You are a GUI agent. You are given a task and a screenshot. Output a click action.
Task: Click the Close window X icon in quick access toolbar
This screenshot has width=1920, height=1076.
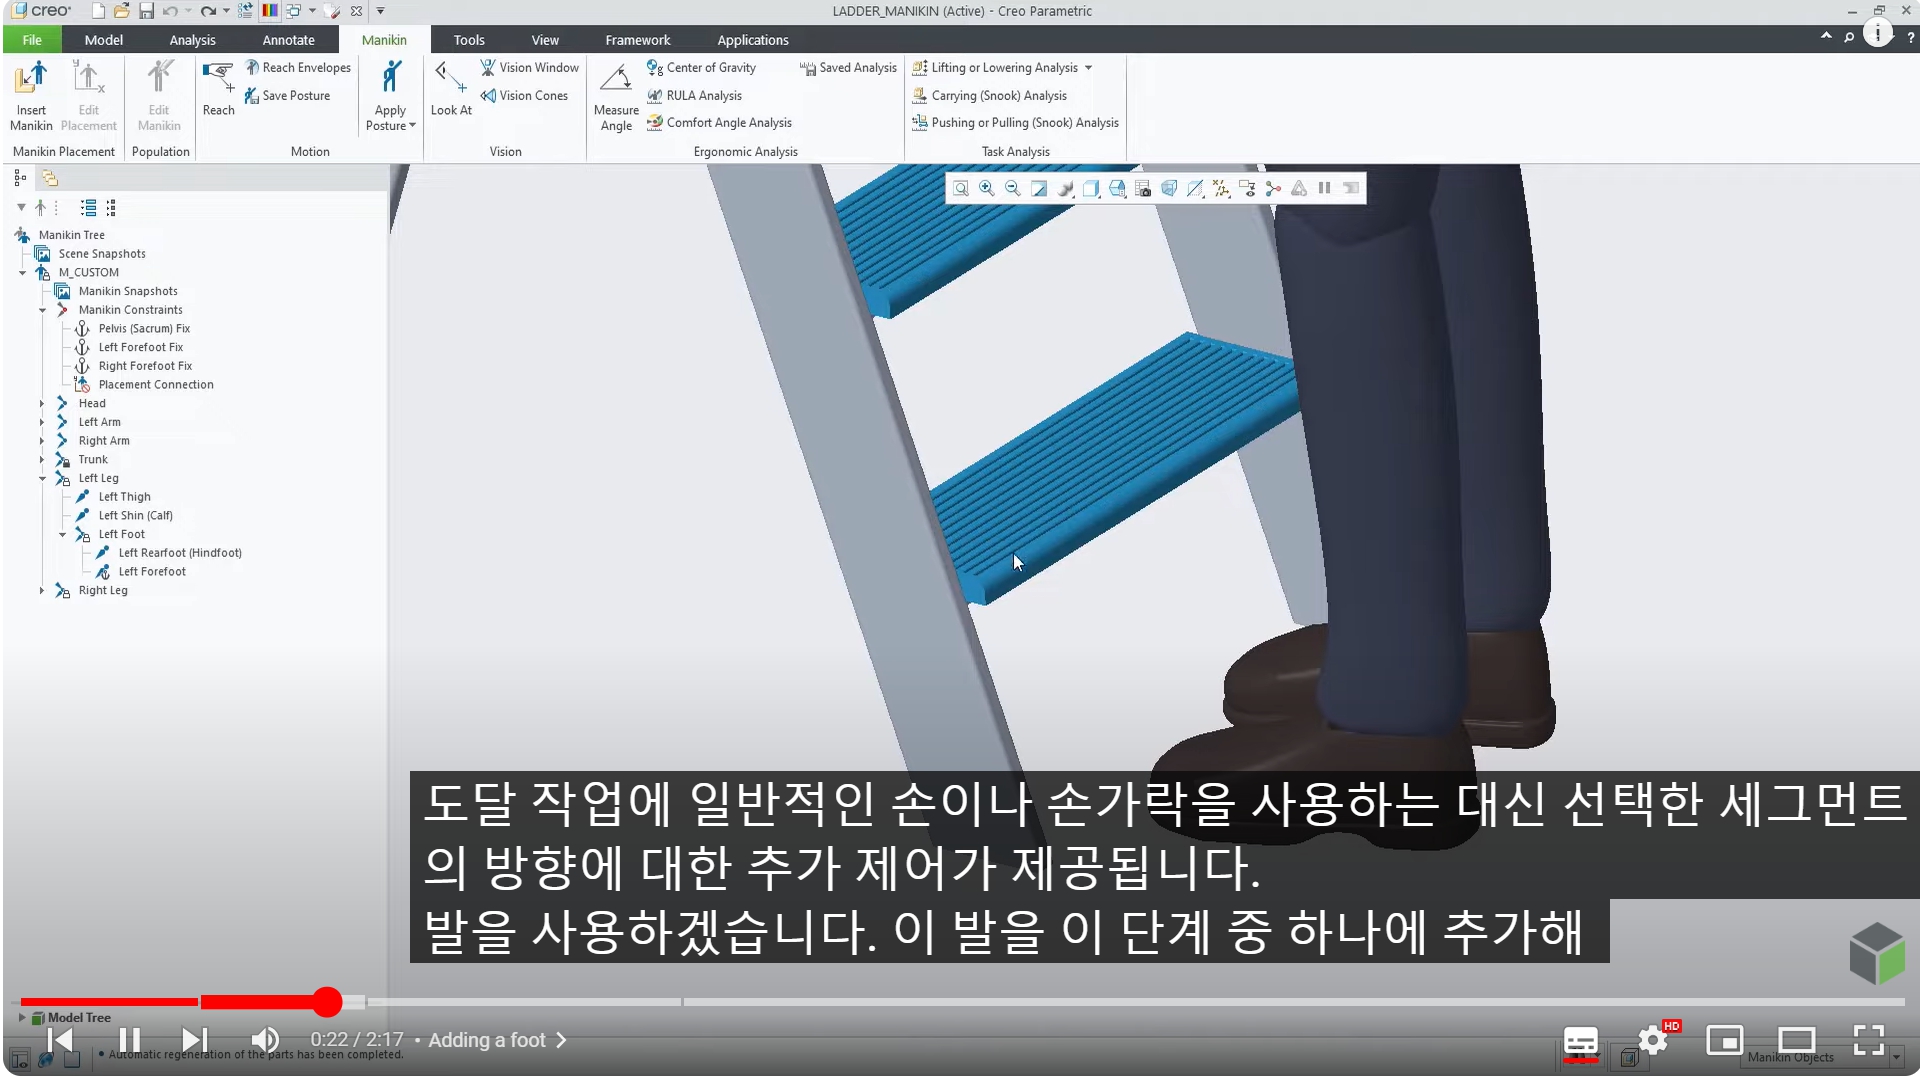[356, 11]
